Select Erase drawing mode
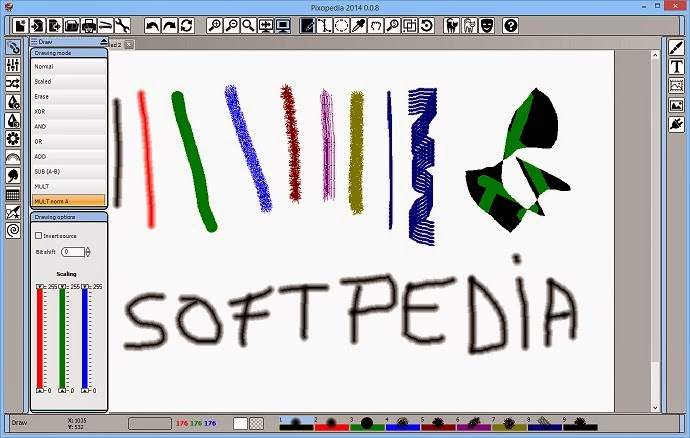Image resolution: width=690 pixels, height=438 pixels. point(69,96)
